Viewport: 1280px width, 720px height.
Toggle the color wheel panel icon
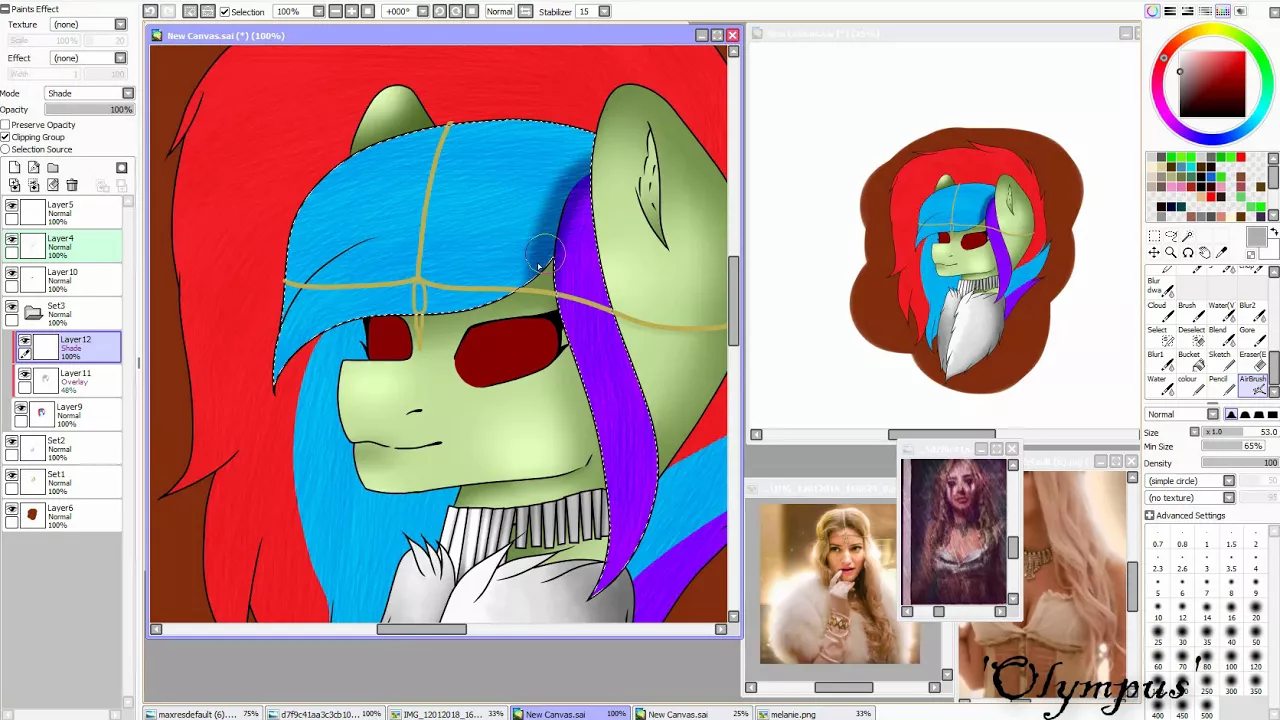1153,11
